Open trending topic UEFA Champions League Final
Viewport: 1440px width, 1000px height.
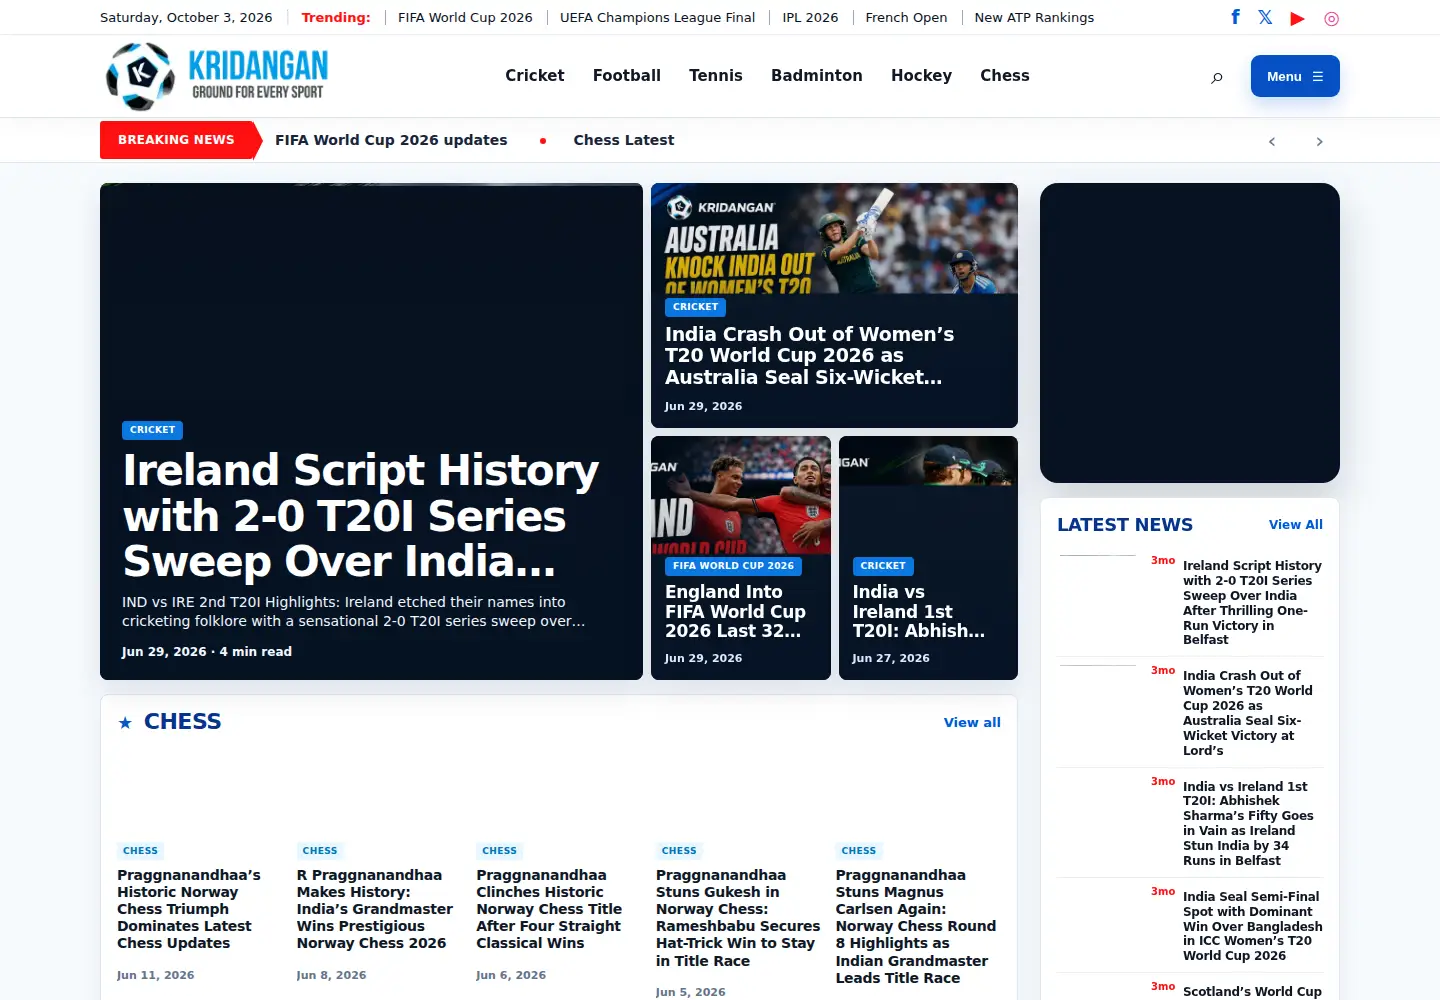(657, 17)
